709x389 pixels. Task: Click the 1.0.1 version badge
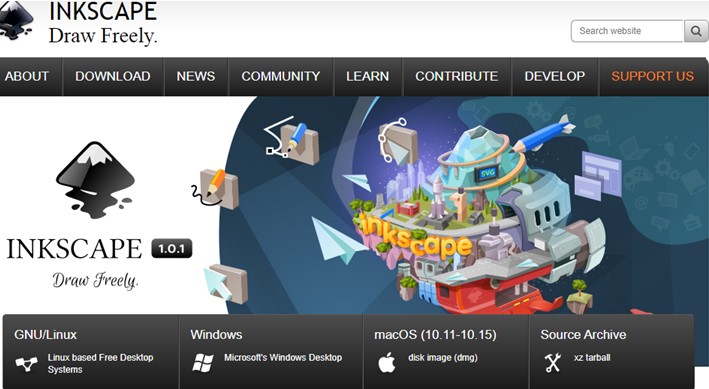pos(172,248)
